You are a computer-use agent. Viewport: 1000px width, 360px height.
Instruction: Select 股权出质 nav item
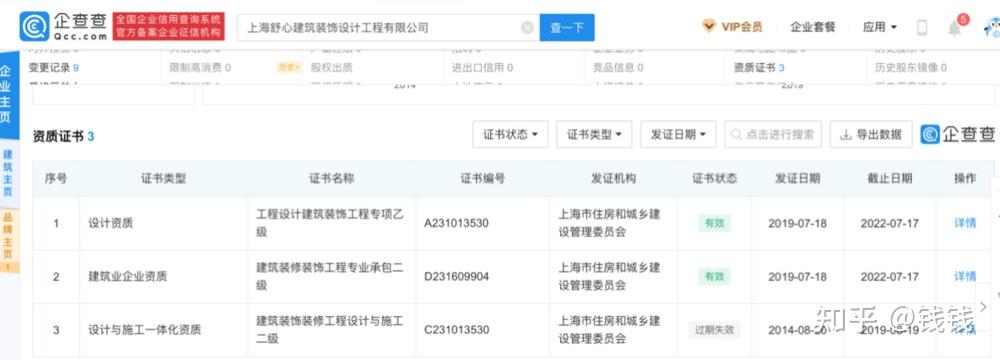[x=331, y=68]
